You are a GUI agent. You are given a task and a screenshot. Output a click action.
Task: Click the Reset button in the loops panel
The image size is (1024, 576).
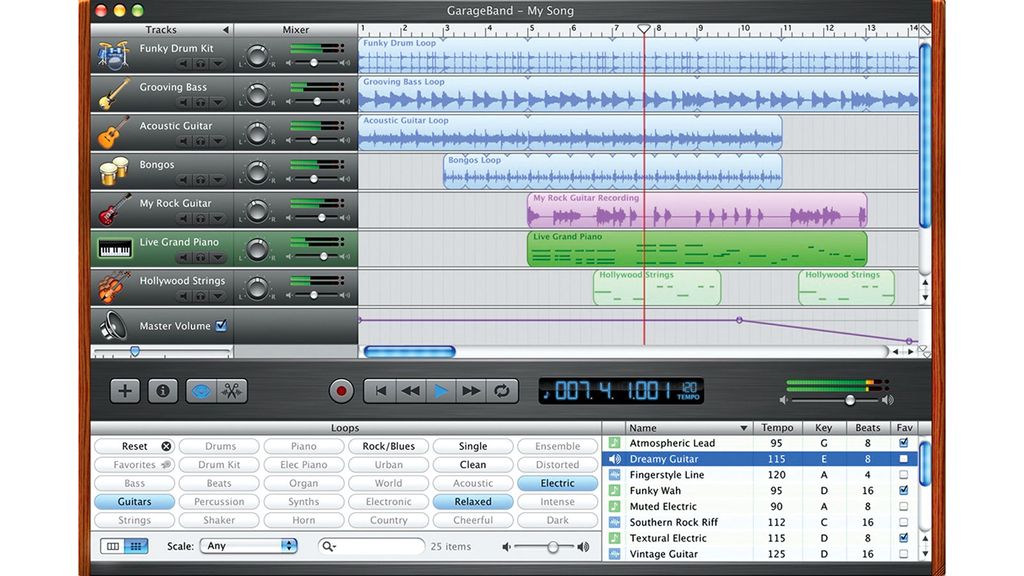[134, 445]
